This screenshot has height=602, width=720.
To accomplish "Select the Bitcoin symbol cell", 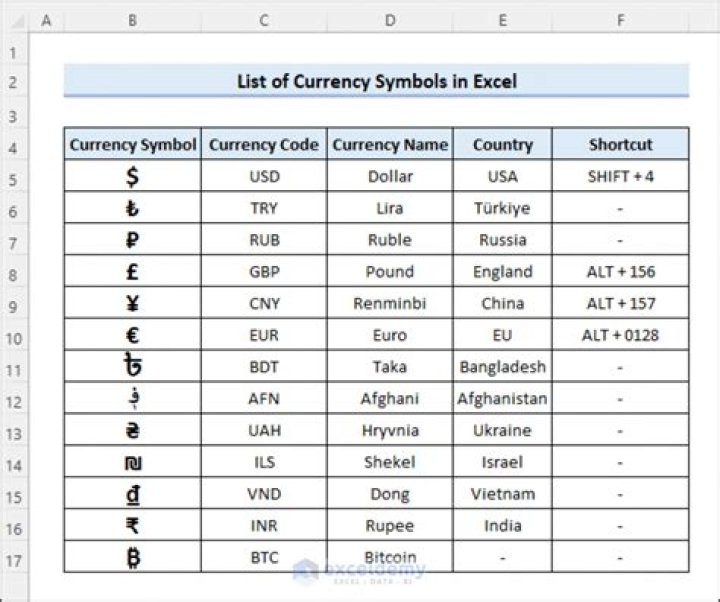I will (132, 557).
